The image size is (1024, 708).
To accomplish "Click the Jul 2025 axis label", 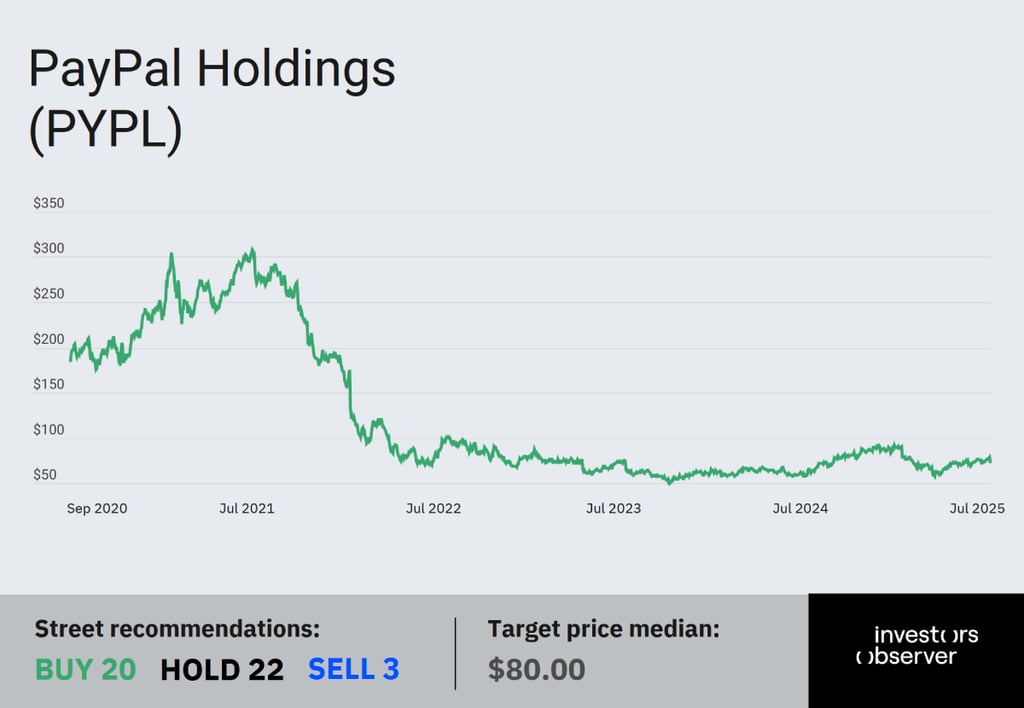I will [x=977, y=509].
